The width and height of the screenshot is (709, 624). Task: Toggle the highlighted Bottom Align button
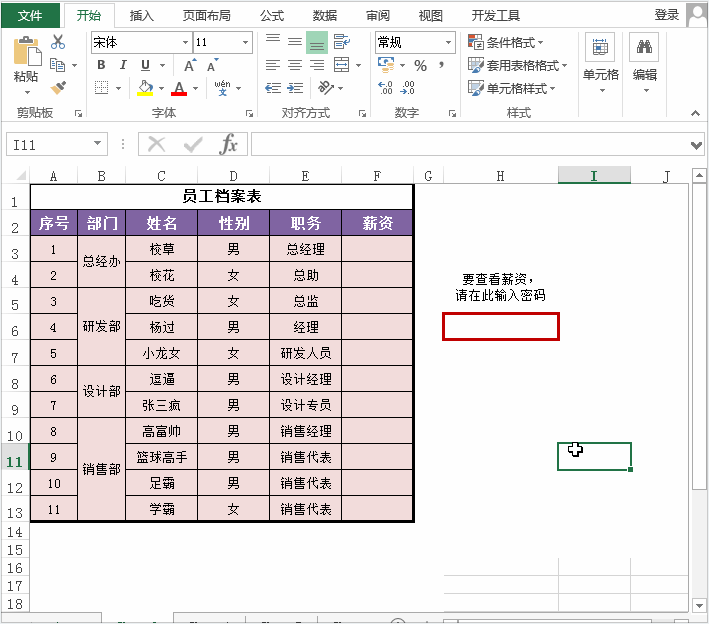(x=317, y=42)
